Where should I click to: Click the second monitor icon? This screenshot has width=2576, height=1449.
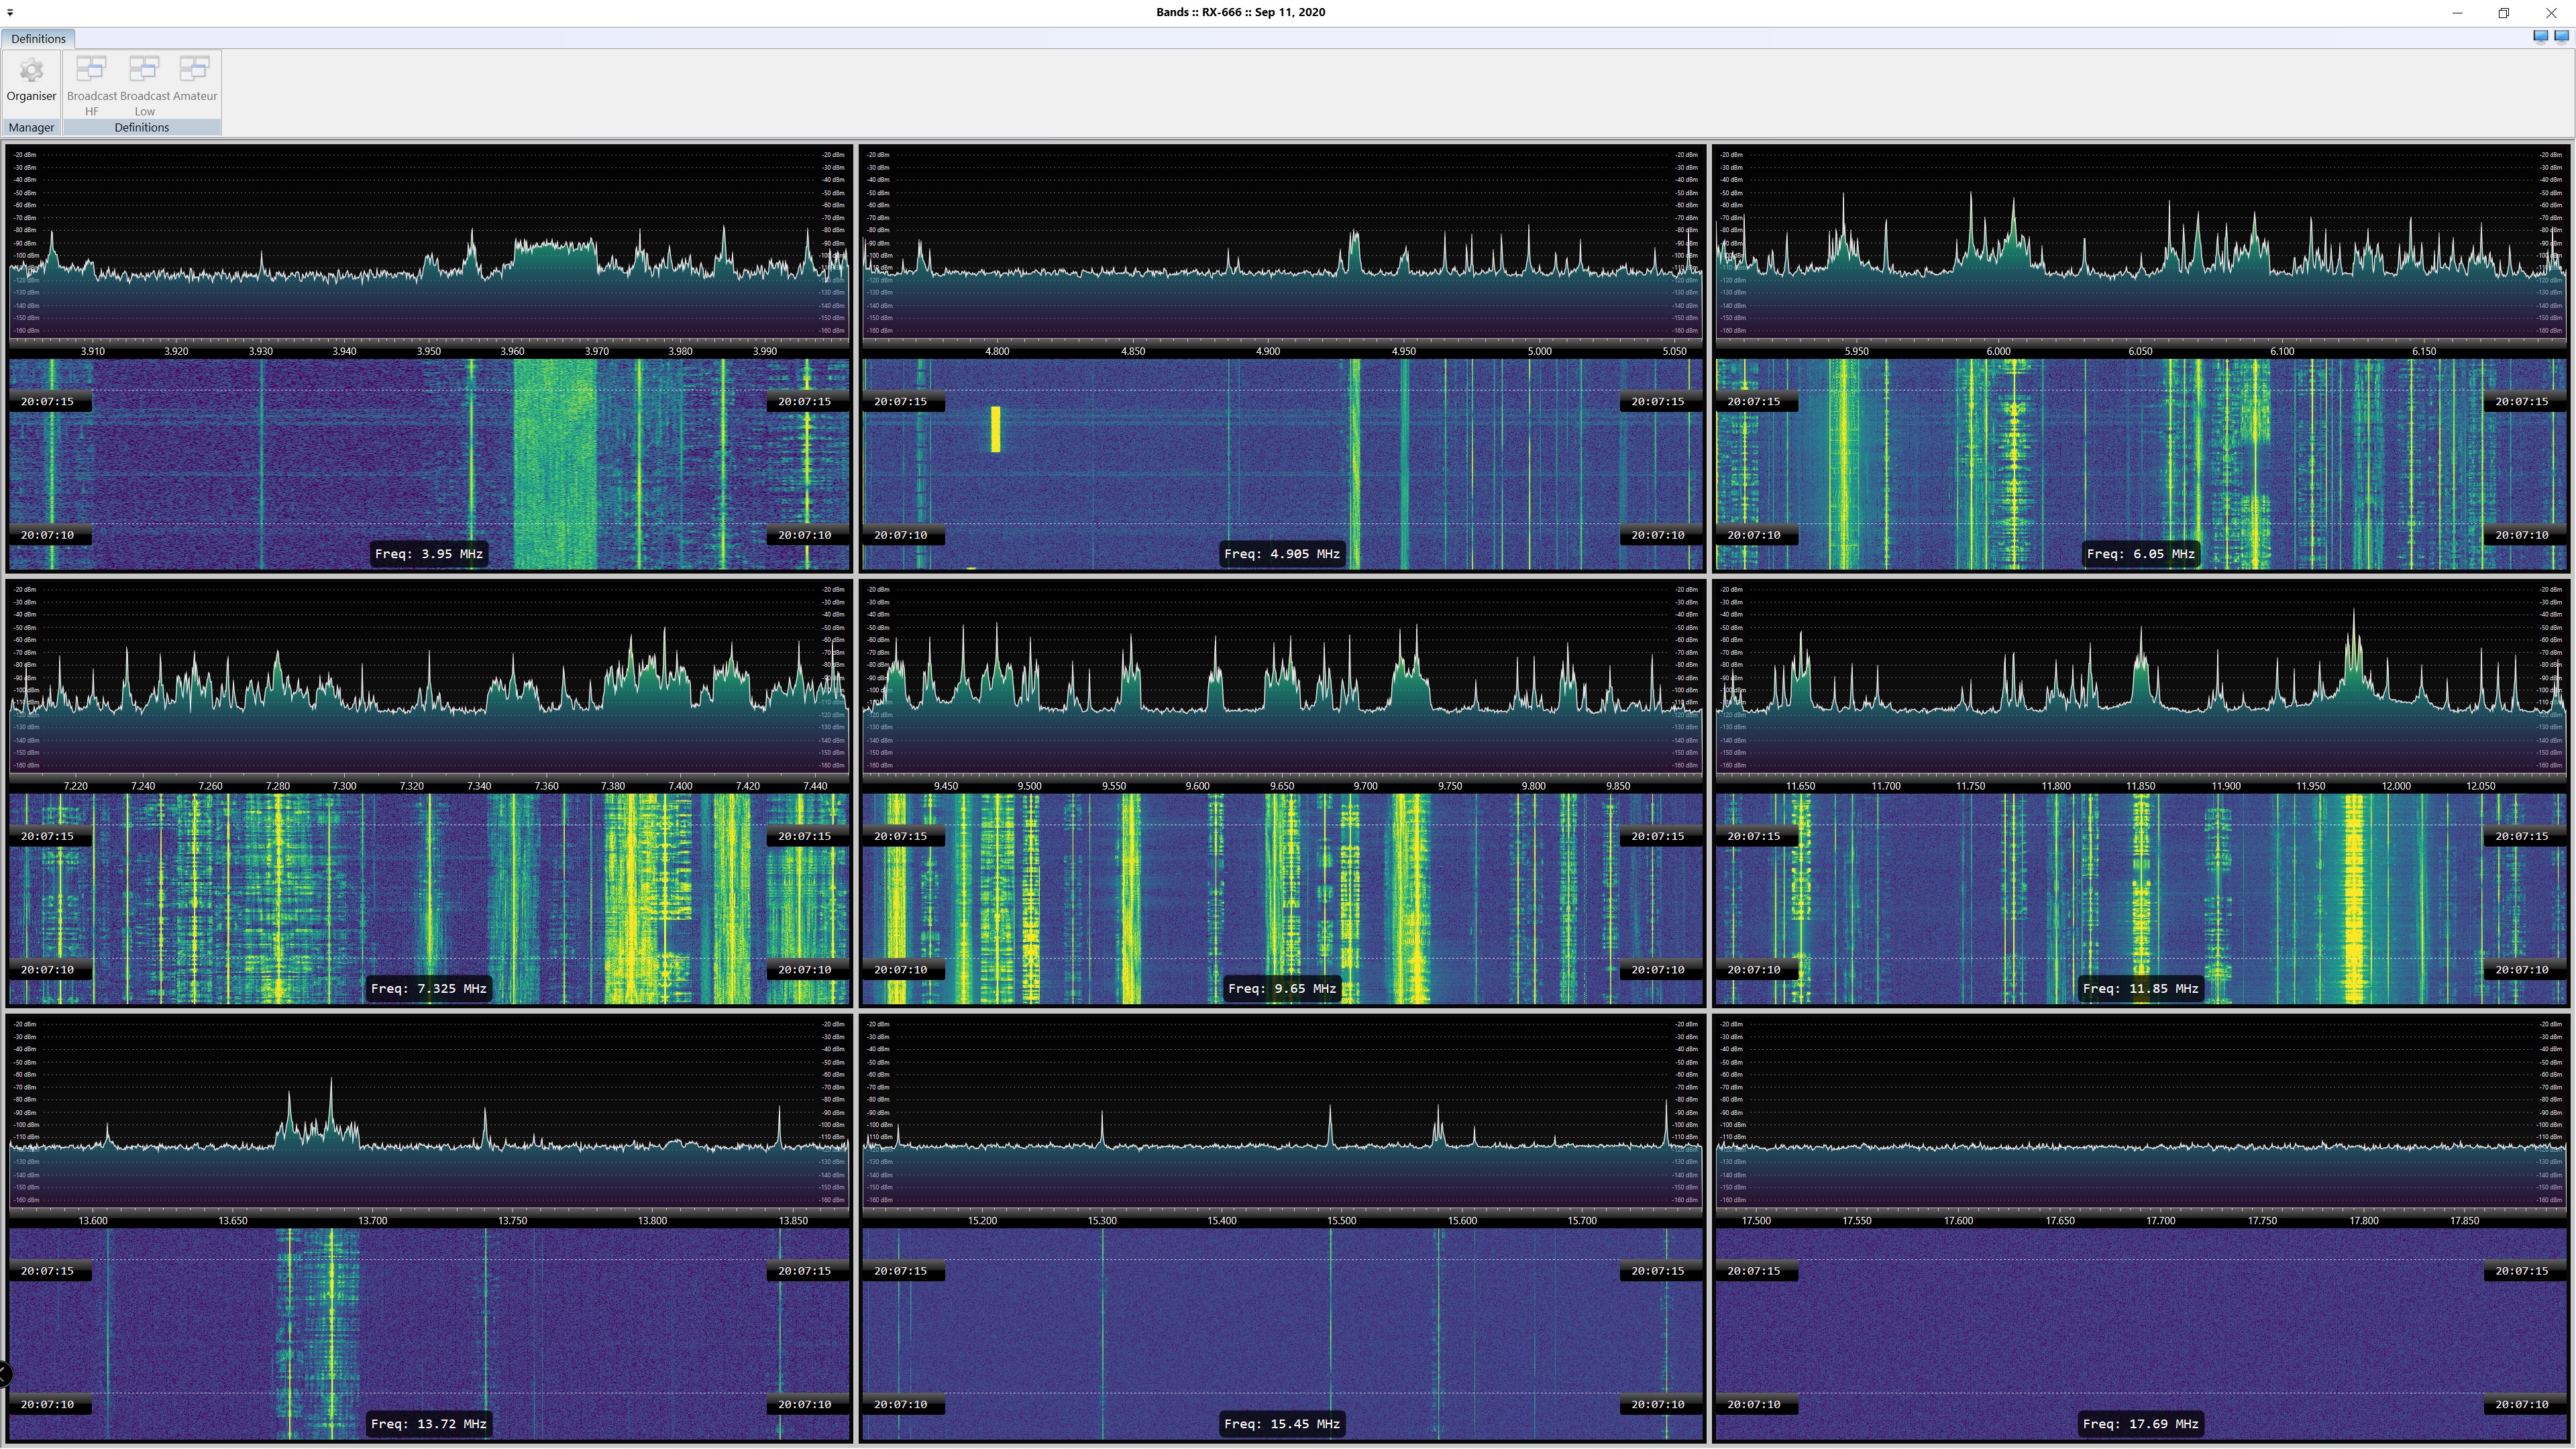point(2561,37)
